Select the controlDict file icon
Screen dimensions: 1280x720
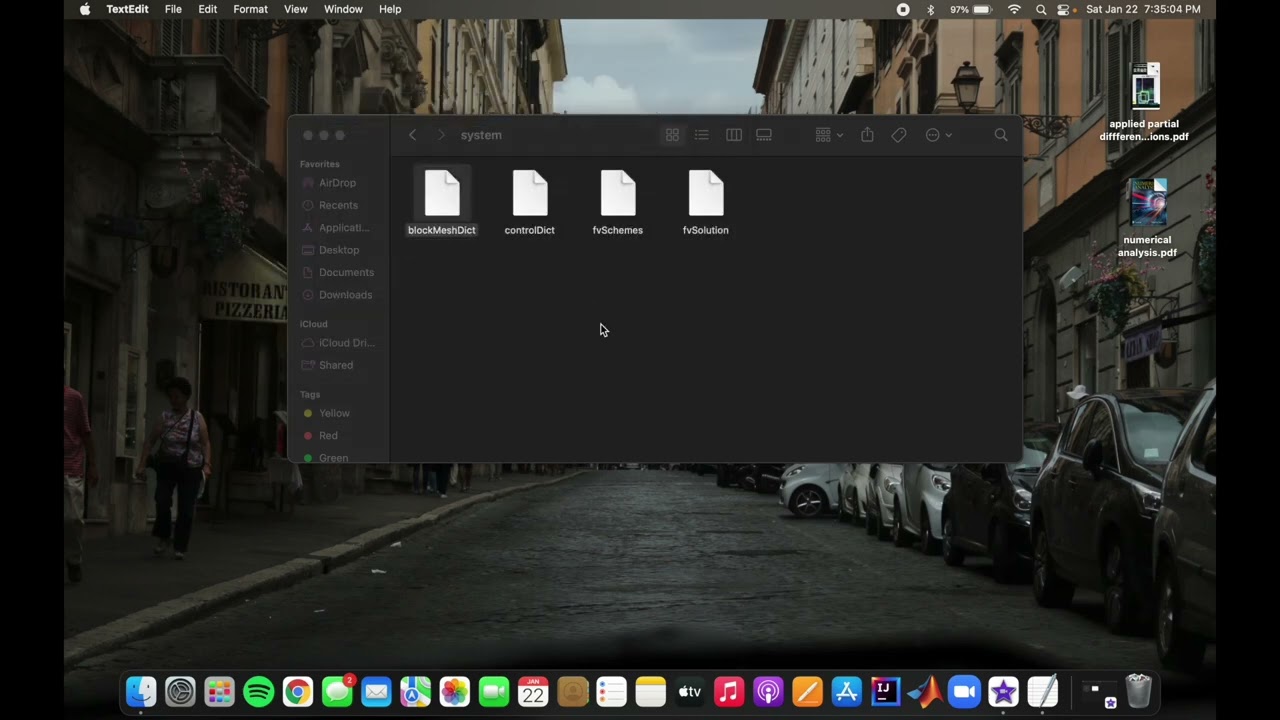click(x=529, y=194)
